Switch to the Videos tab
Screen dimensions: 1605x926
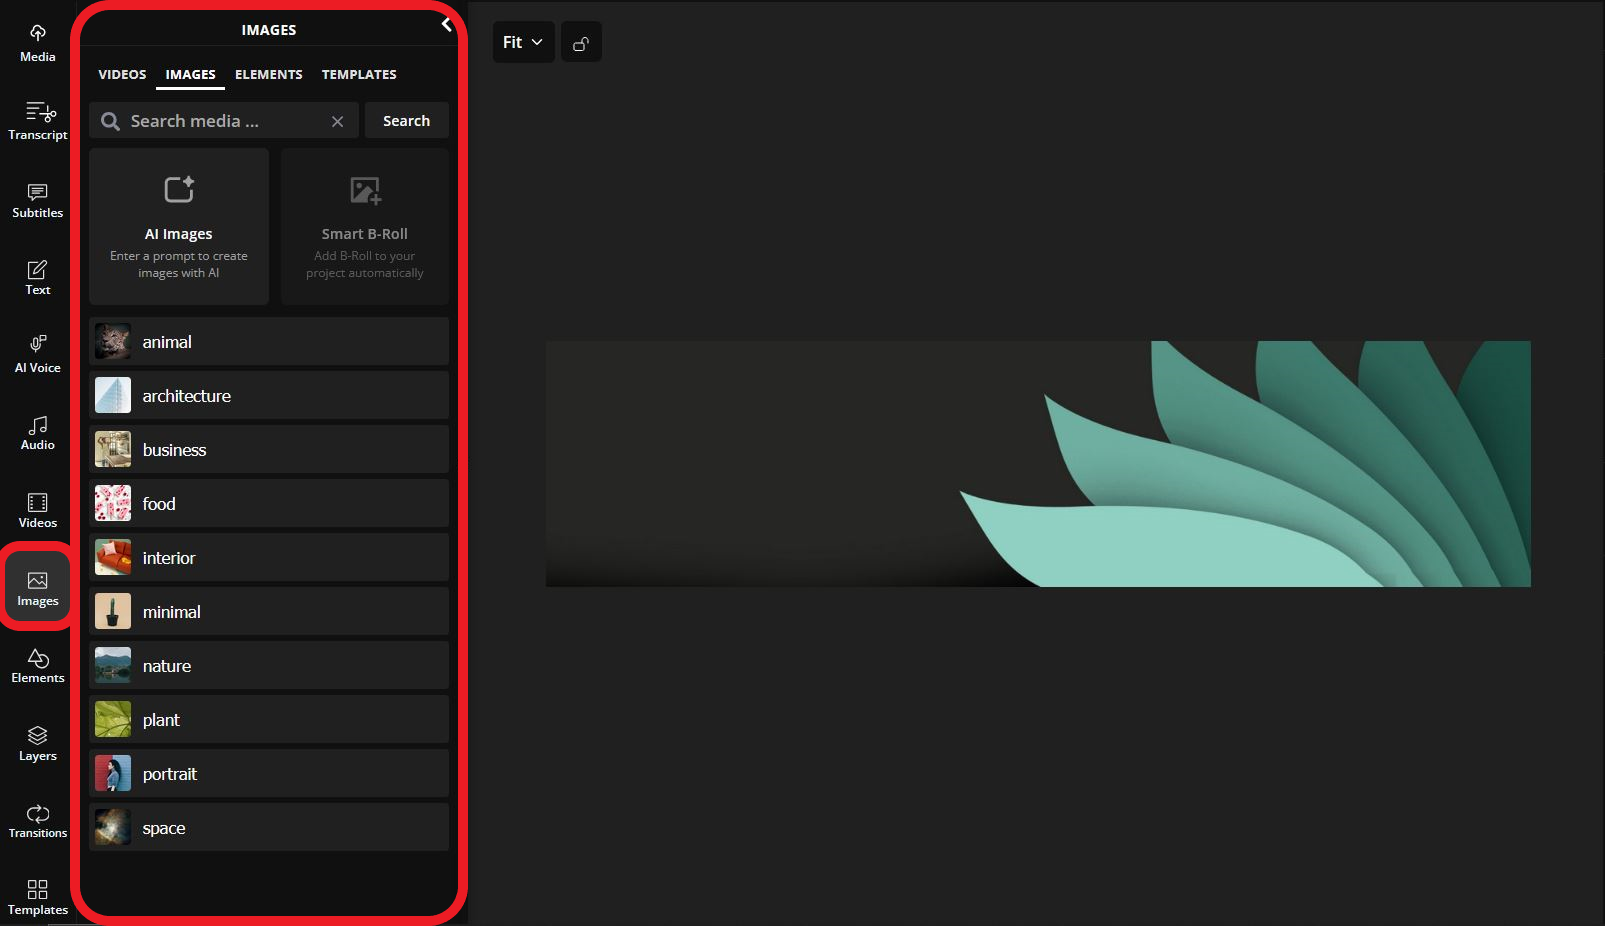[122, 74]
